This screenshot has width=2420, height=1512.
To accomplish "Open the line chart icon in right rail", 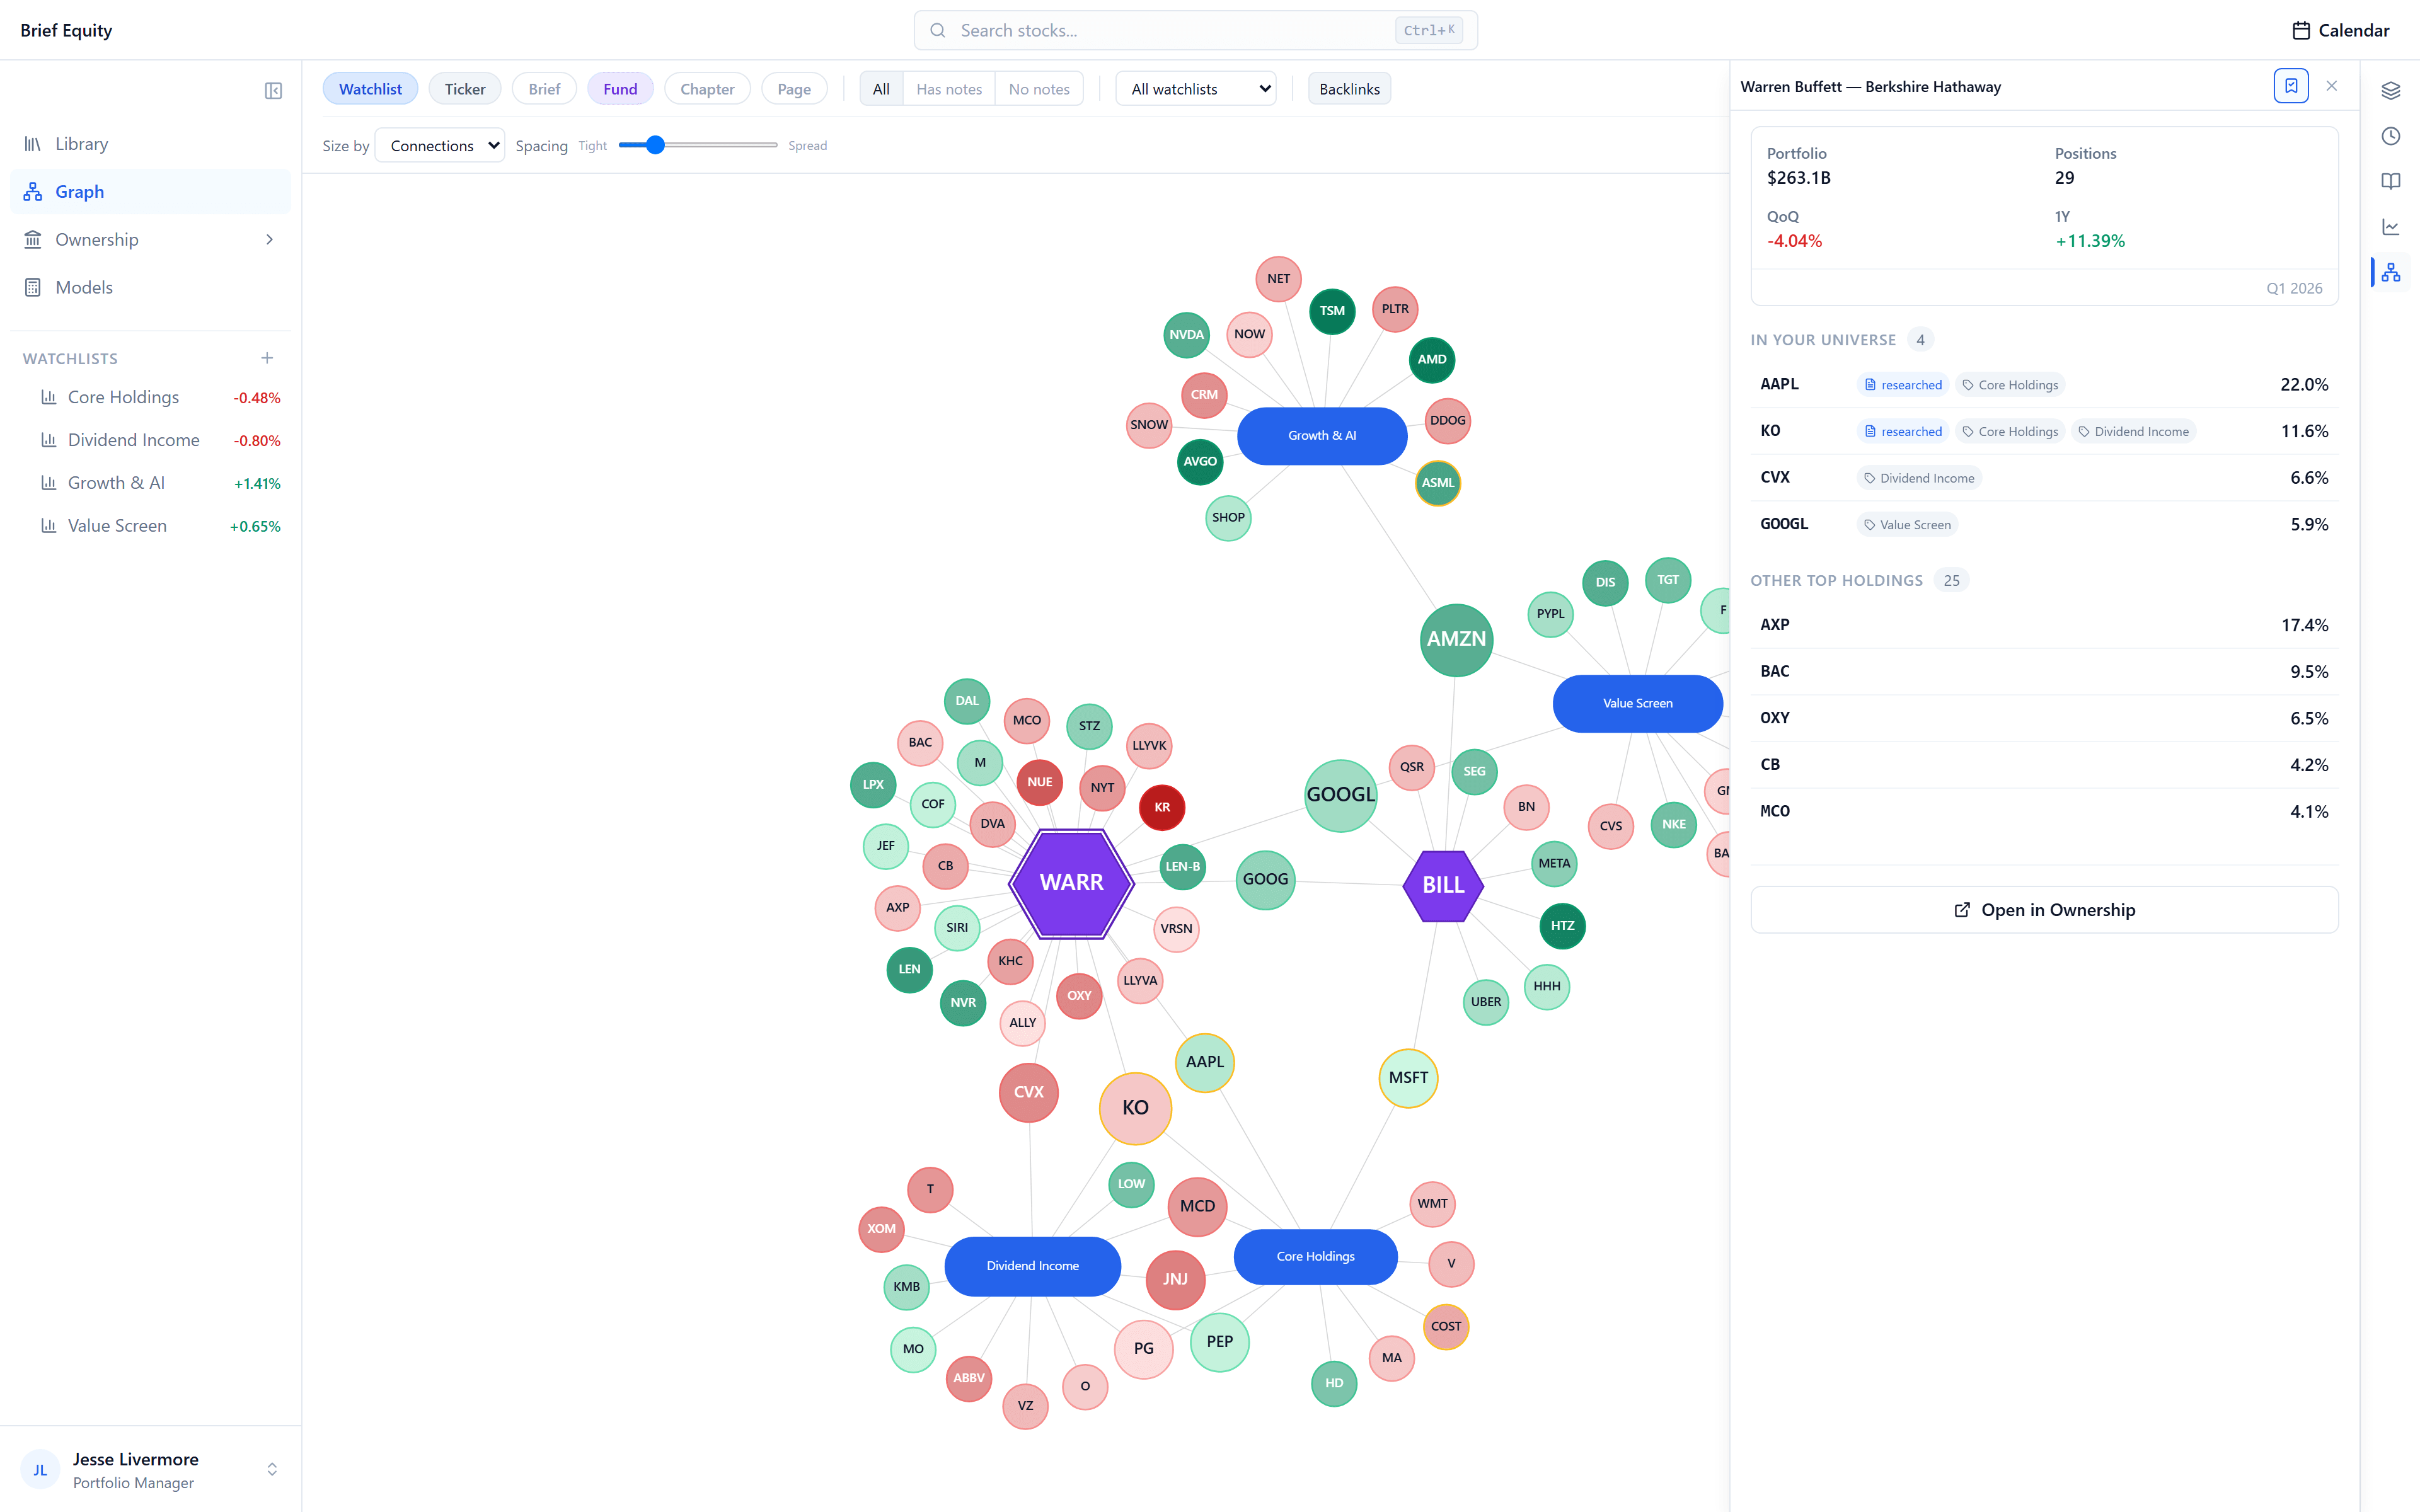I will click(2391, 227).
